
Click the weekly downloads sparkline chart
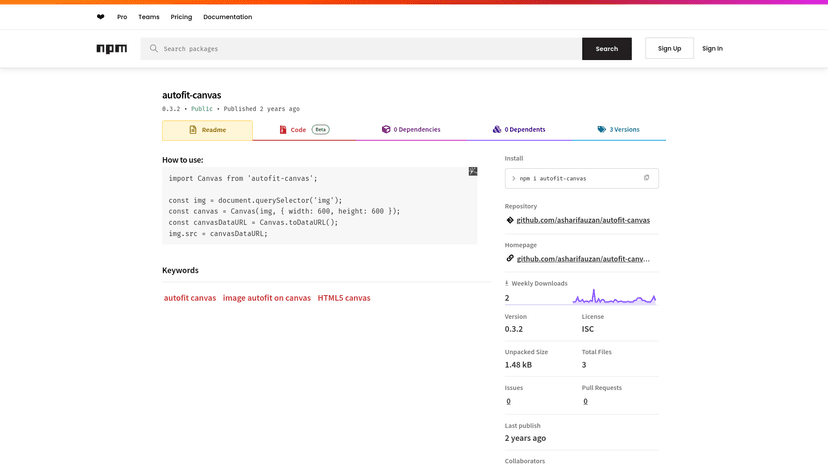point(613,297)
